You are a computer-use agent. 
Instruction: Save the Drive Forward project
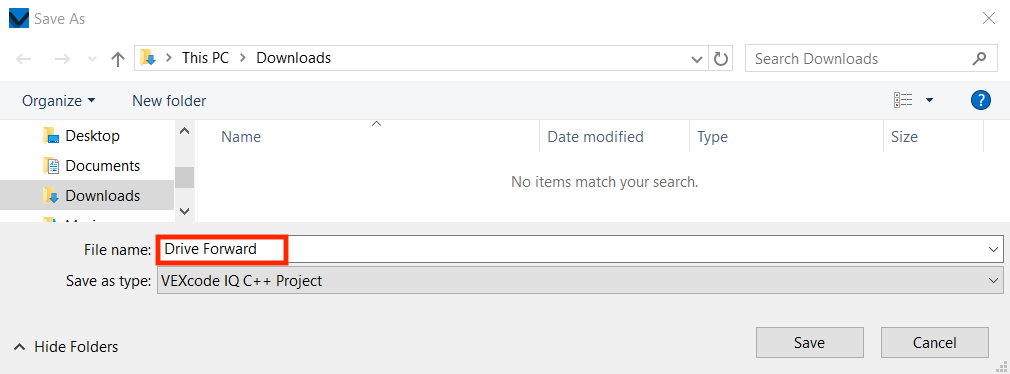[x=810, y=342]
